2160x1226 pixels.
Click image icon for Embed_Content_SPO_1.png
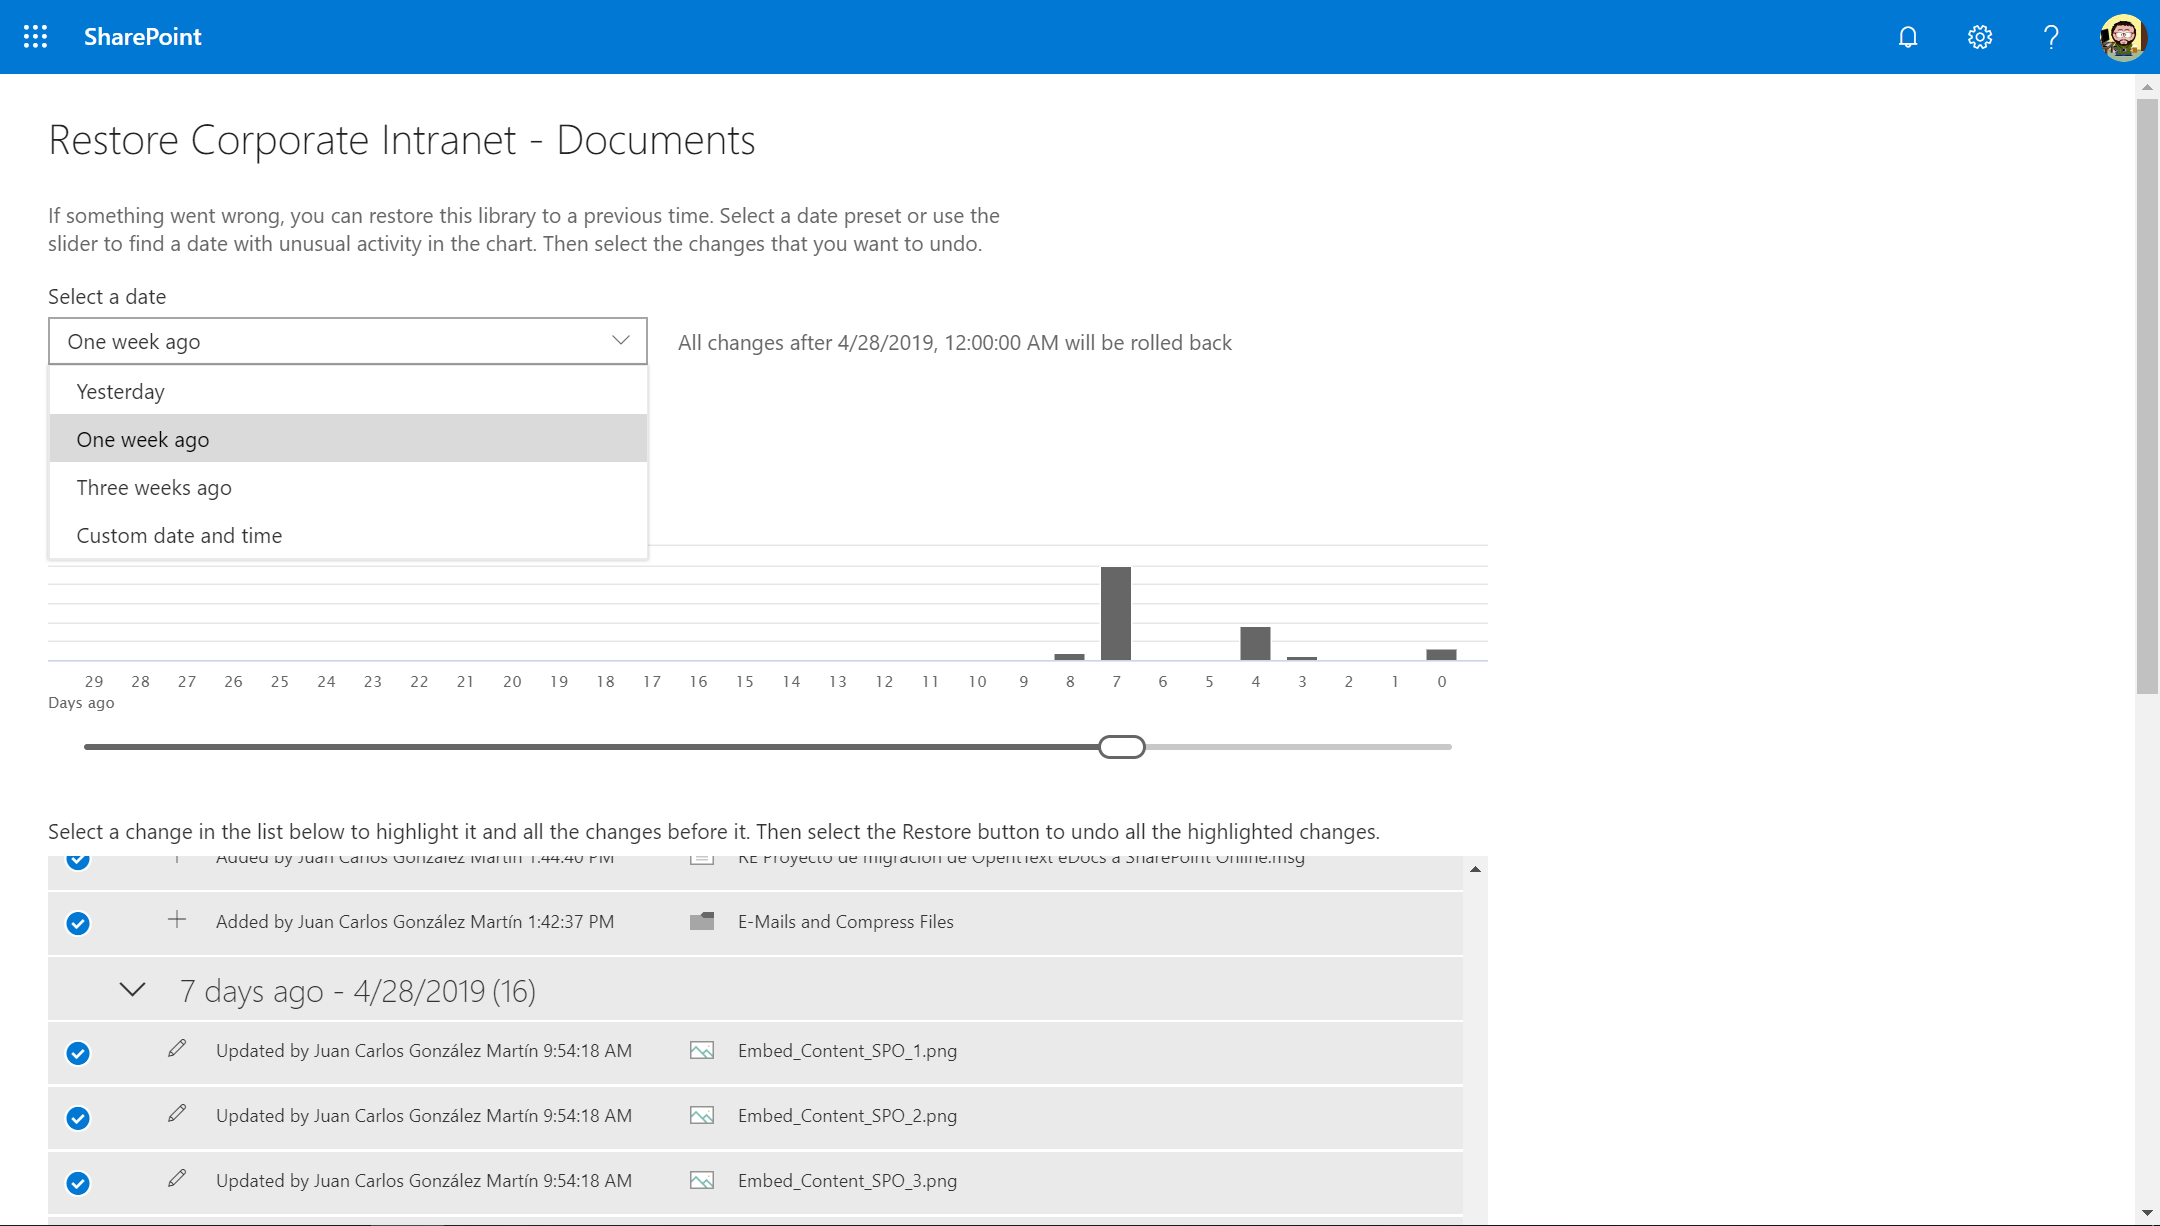(702, 1051)
